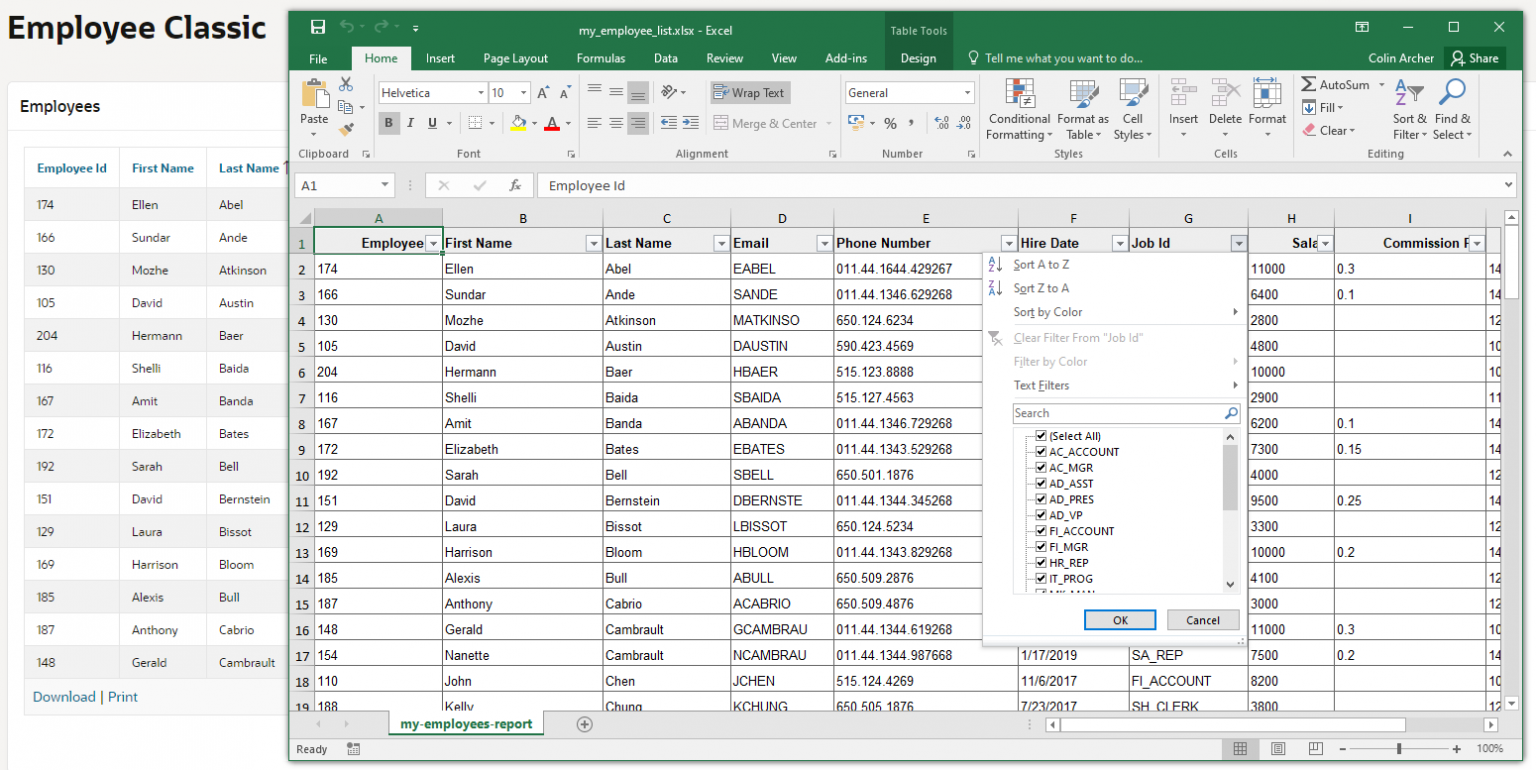Click the insert function fx icon
This screenshot has width=1536, height=770.
click(515, 186)
